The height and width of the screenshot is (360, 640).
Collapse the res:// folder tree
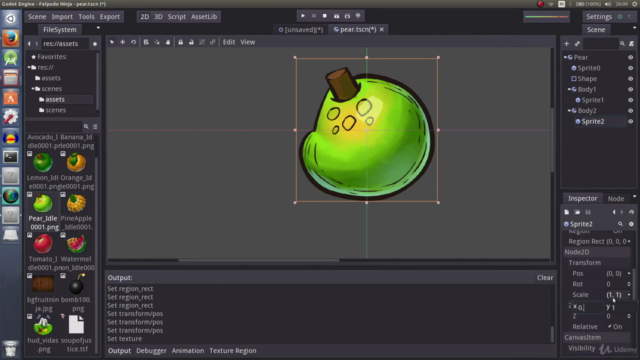coord(29,67)
